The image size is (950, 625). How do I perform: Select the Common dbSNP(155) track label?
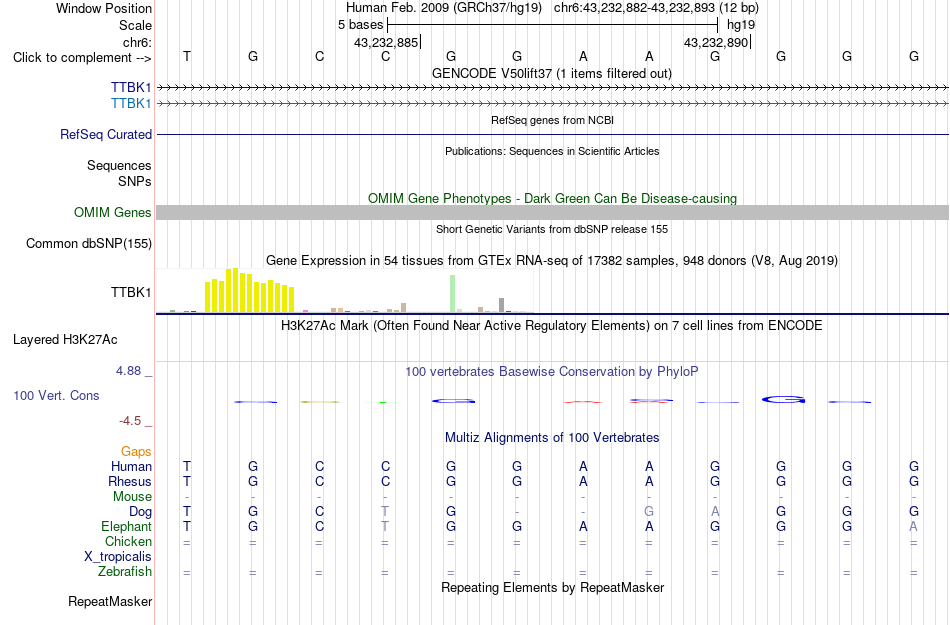[89, 243]
